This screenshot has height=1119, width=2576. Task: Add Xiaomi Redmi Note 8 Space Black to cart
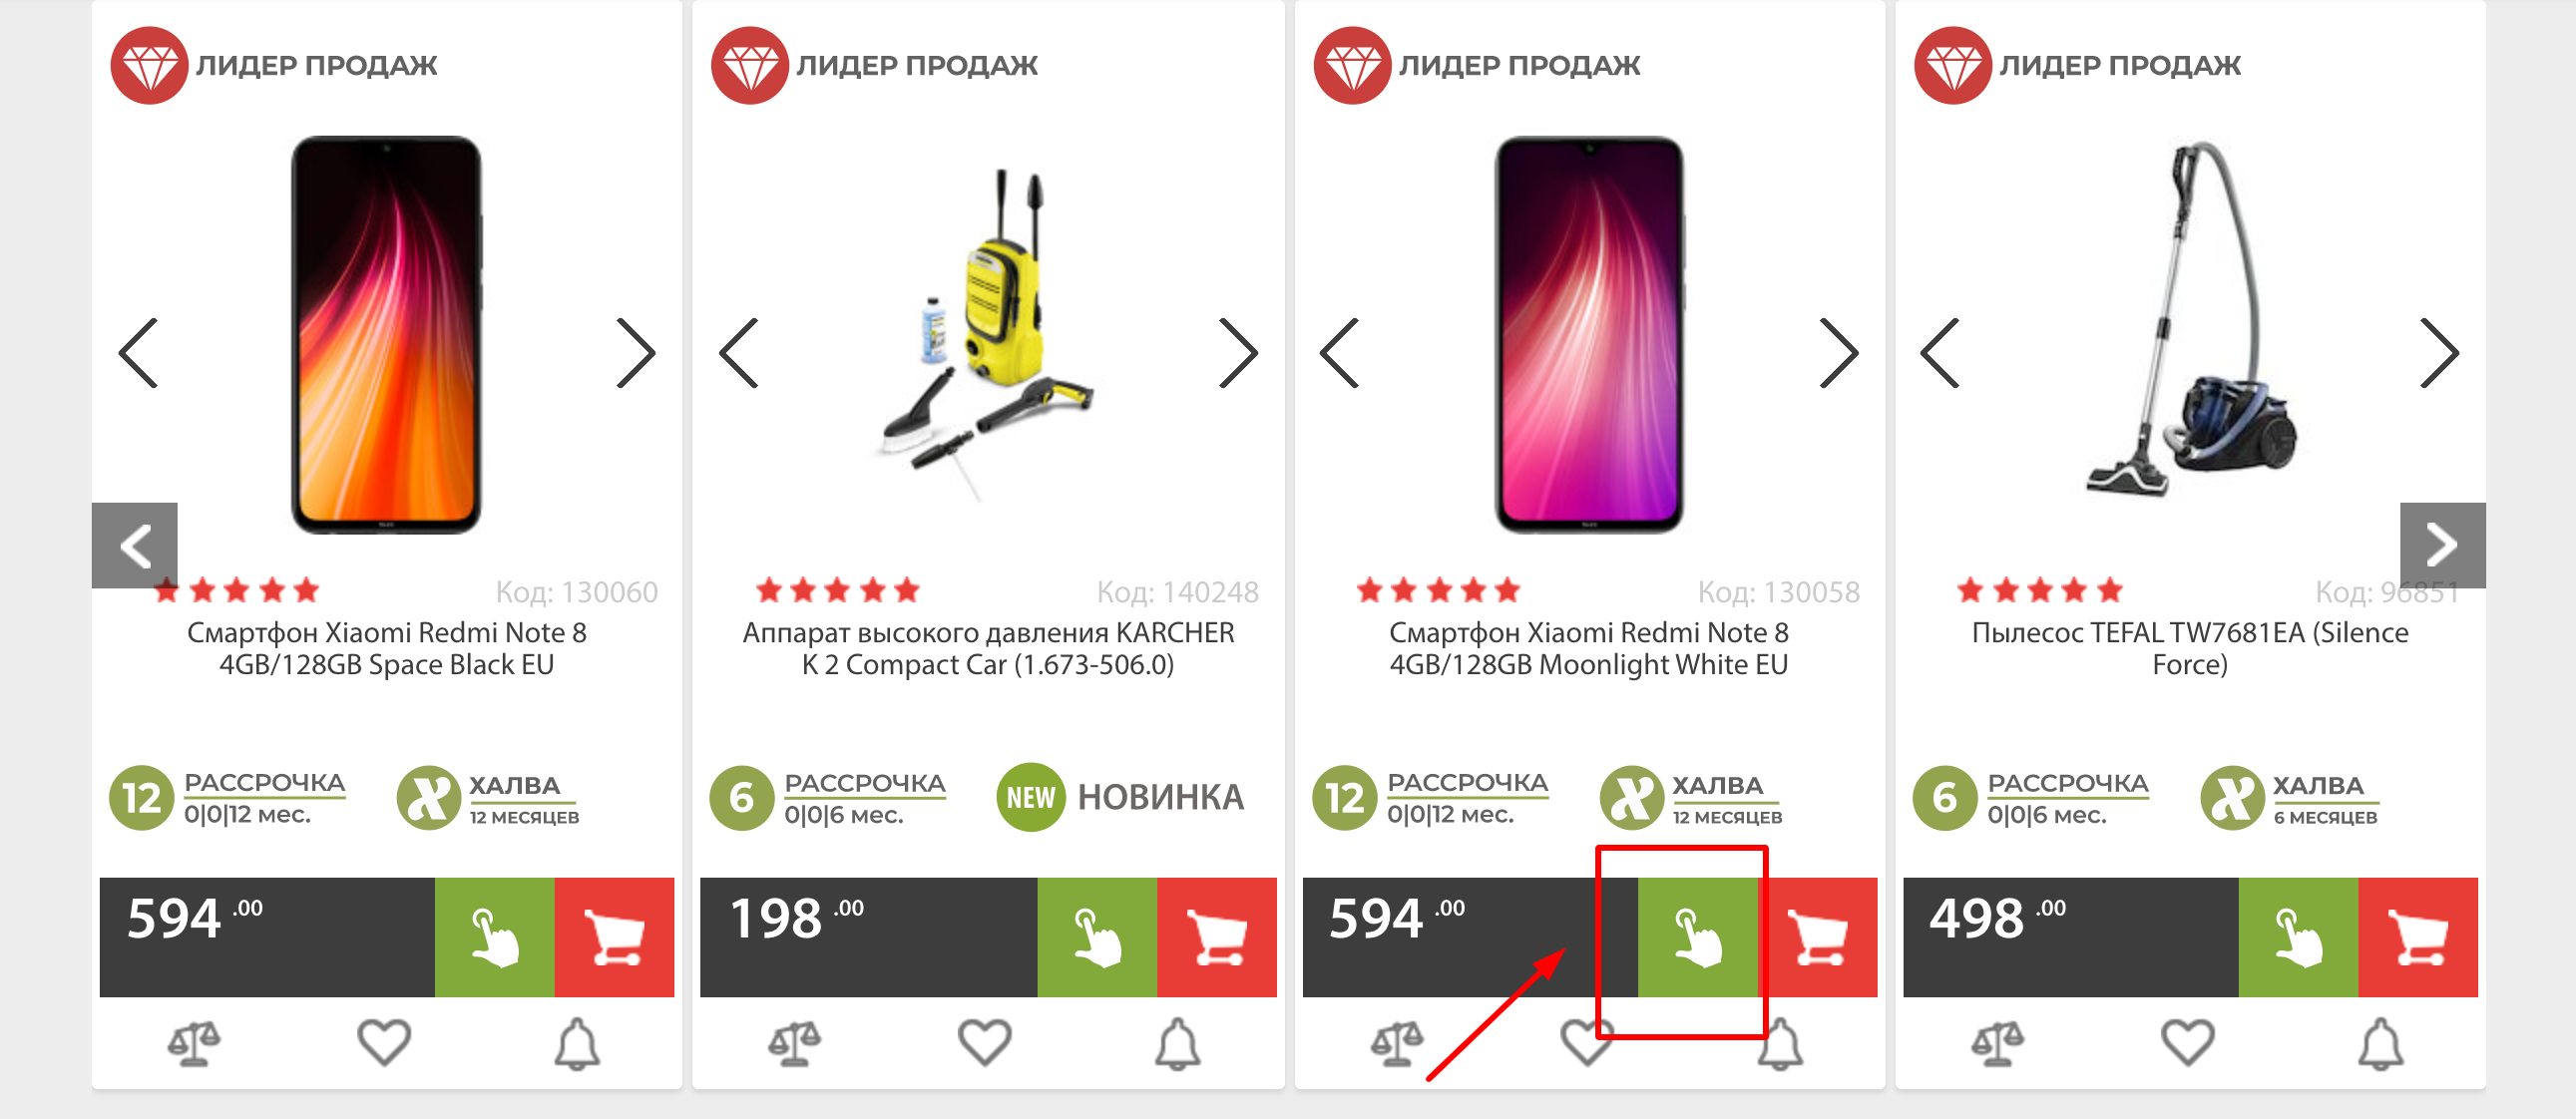click(614, 937)
